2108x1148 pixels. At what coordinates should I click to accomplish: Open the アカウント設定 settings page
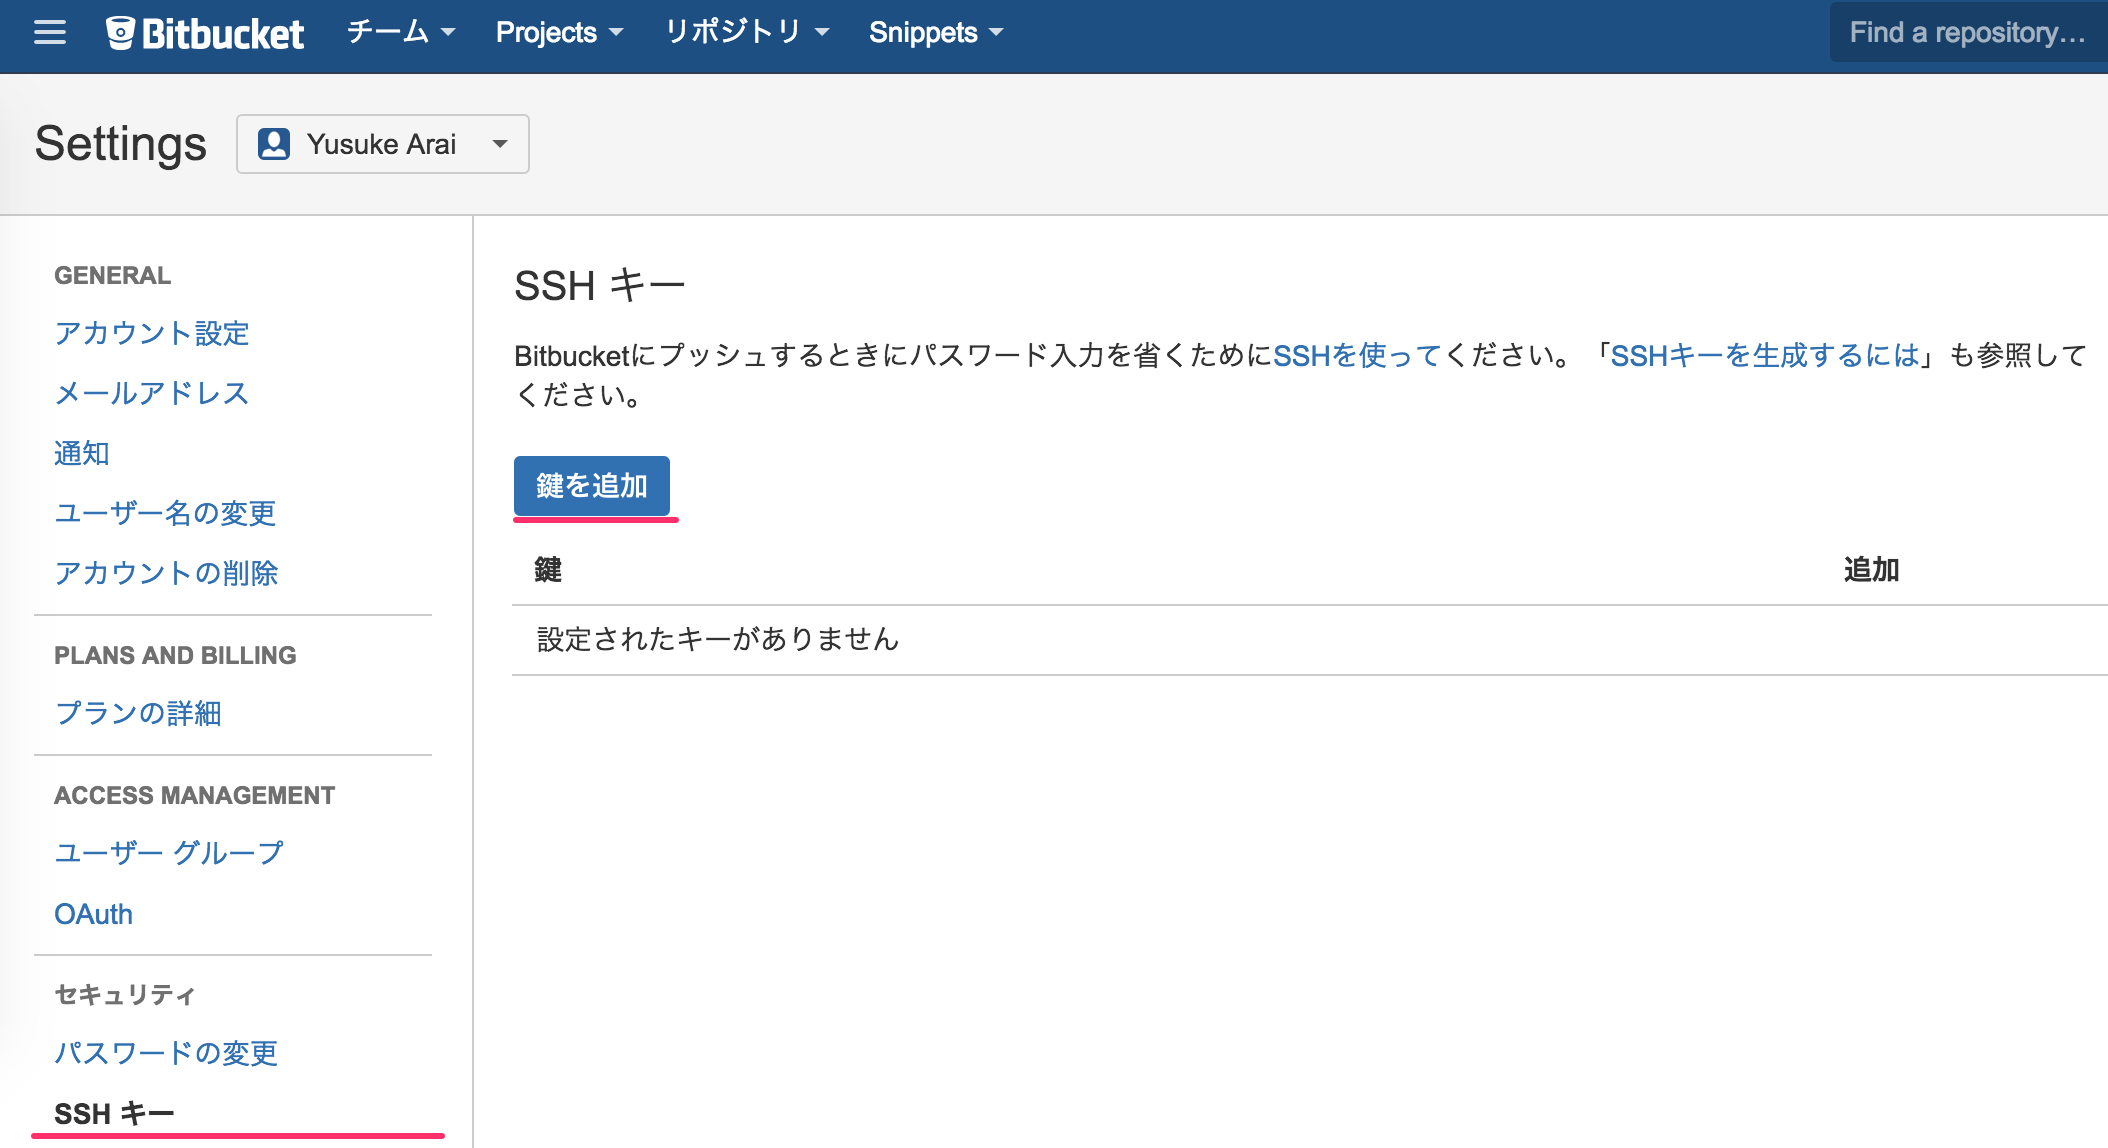pos(152,333)
